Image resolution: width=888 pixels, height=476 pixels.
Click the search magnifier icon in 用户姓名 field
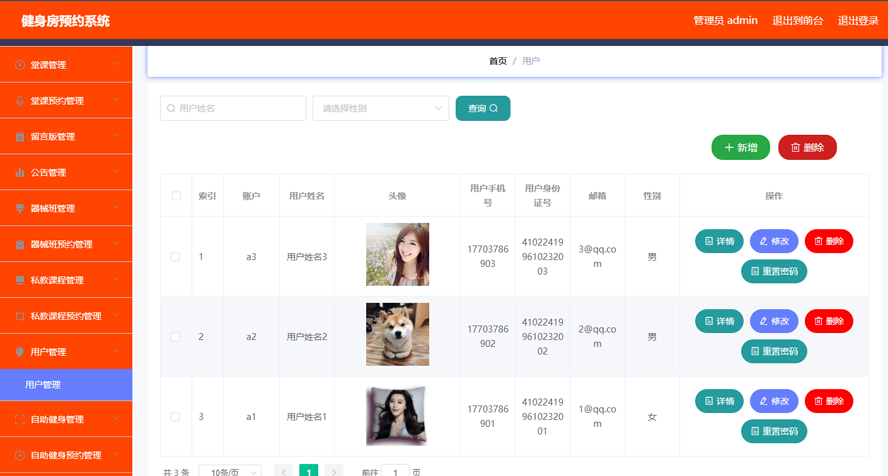(171, 108)
